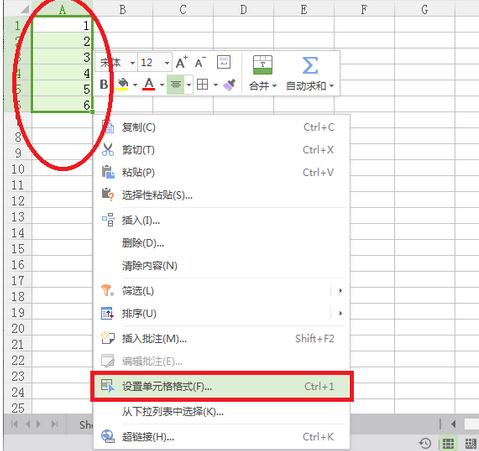Screen dimensions: 479x451
Task: Open the font name dropdown
Action: (x=132, y=63)
